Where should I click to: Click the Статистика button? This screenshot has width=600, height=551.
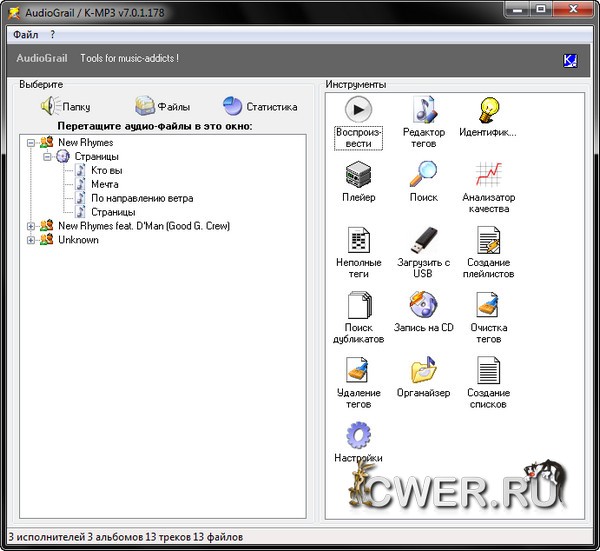pos(260,107)
